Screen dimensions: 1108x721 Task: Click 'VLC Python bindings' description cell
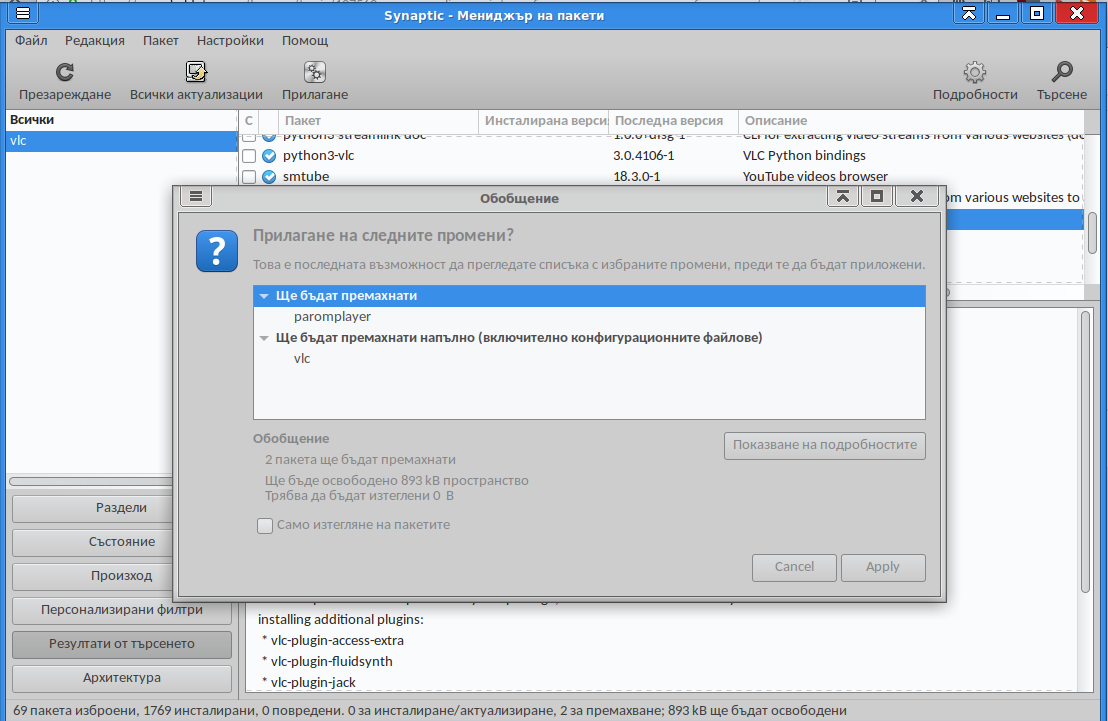(x=803, y=156)
